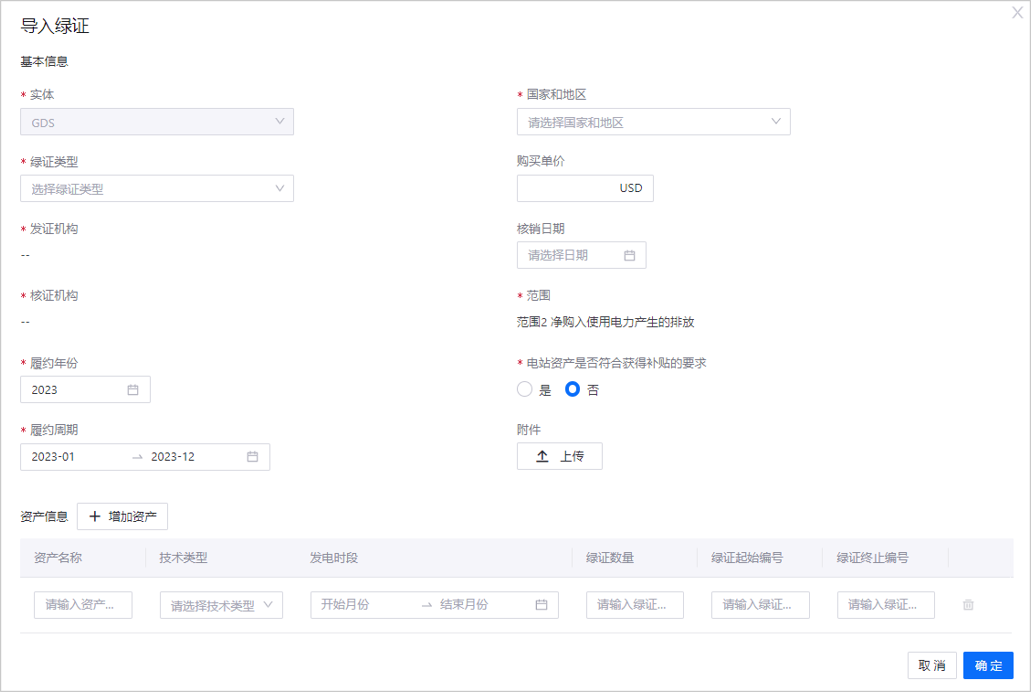
Task: Click 绿证起始编号 input field
Action: (x=760, y=605)
